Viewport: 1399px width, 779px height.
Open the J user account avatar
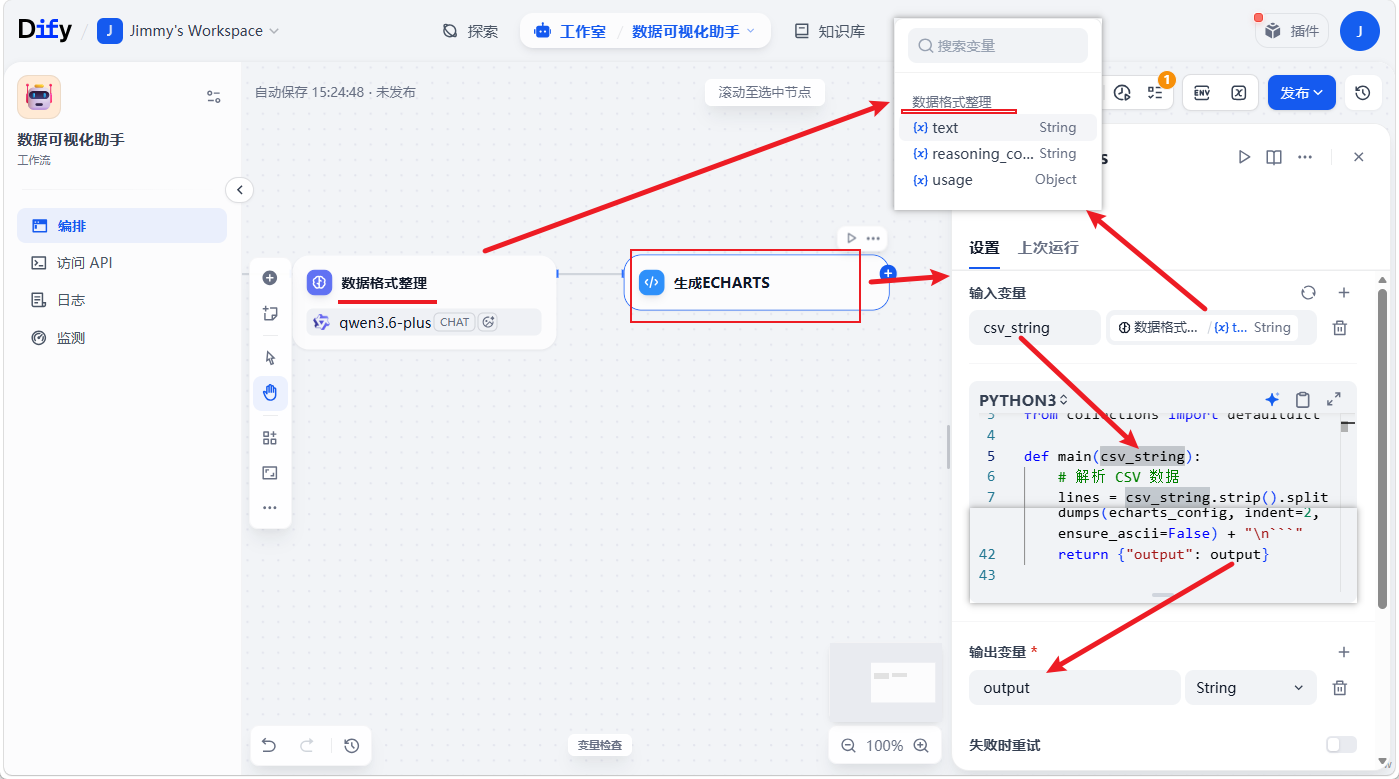coord(1360,31)
